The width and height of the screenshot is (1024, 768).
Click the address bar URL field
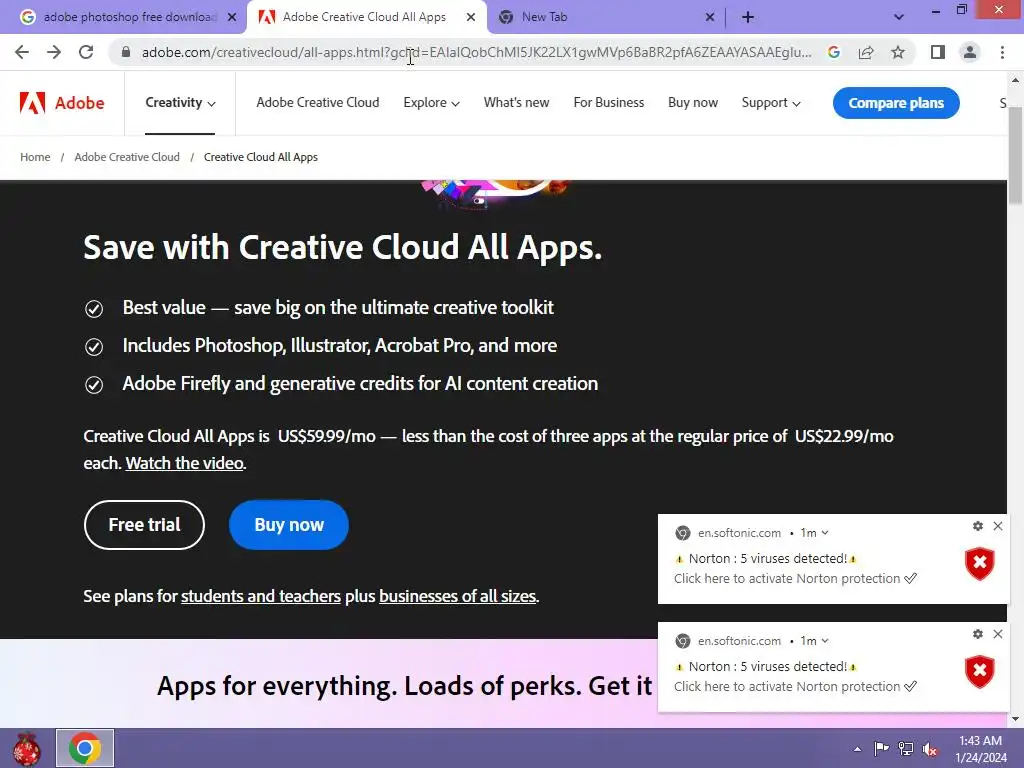pyautogui.click(x=477, y=52)
